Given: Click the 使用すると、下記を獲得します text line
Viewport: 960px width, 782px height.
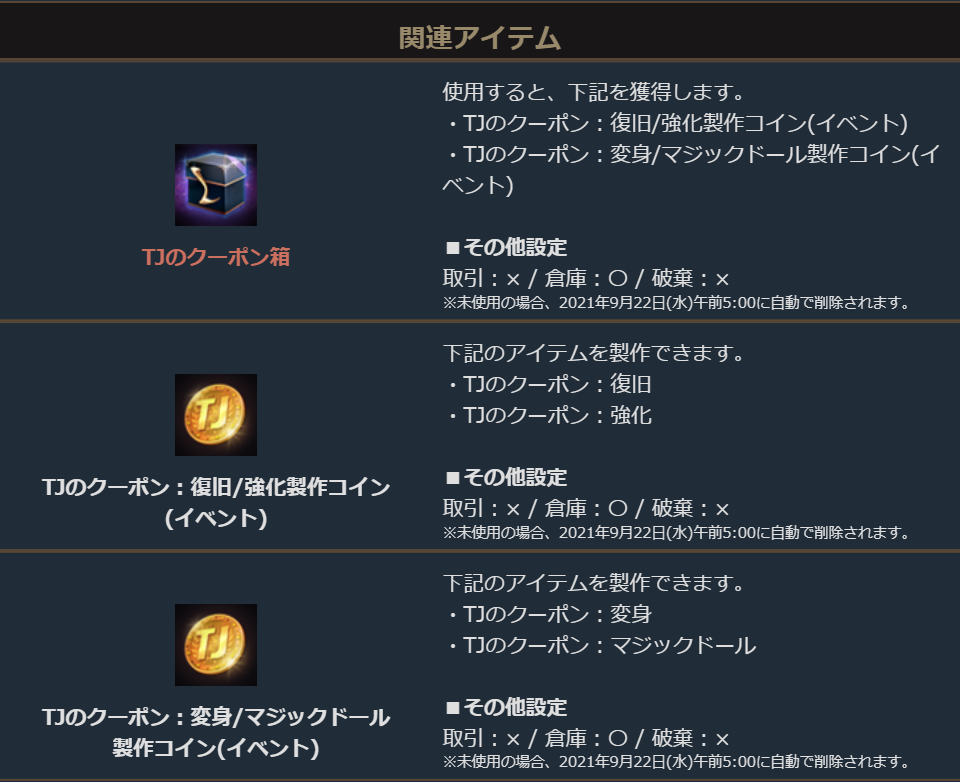Looking at the screenshot, I should coord(594,93).
